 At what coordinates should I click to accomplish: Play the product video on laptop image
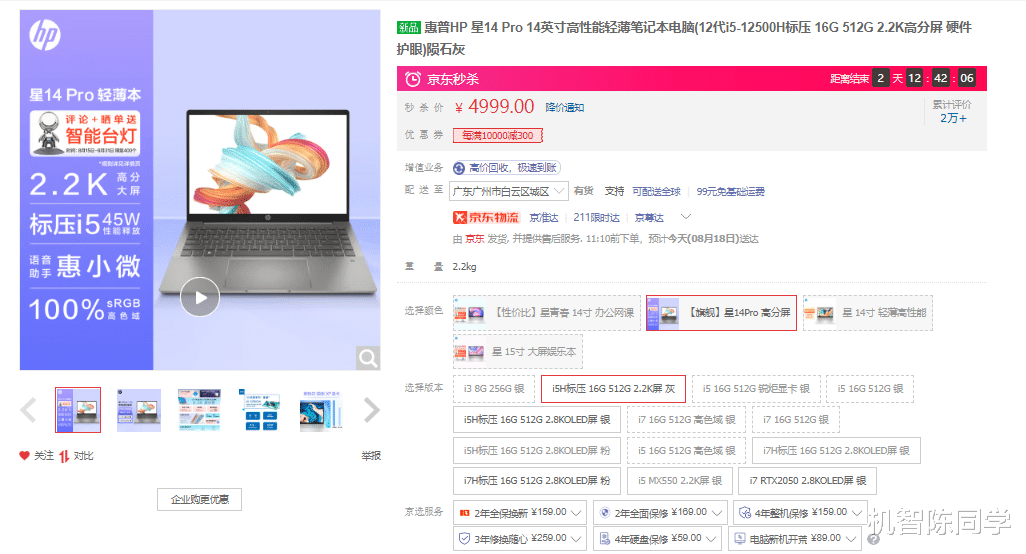click(x=200, y=297)
